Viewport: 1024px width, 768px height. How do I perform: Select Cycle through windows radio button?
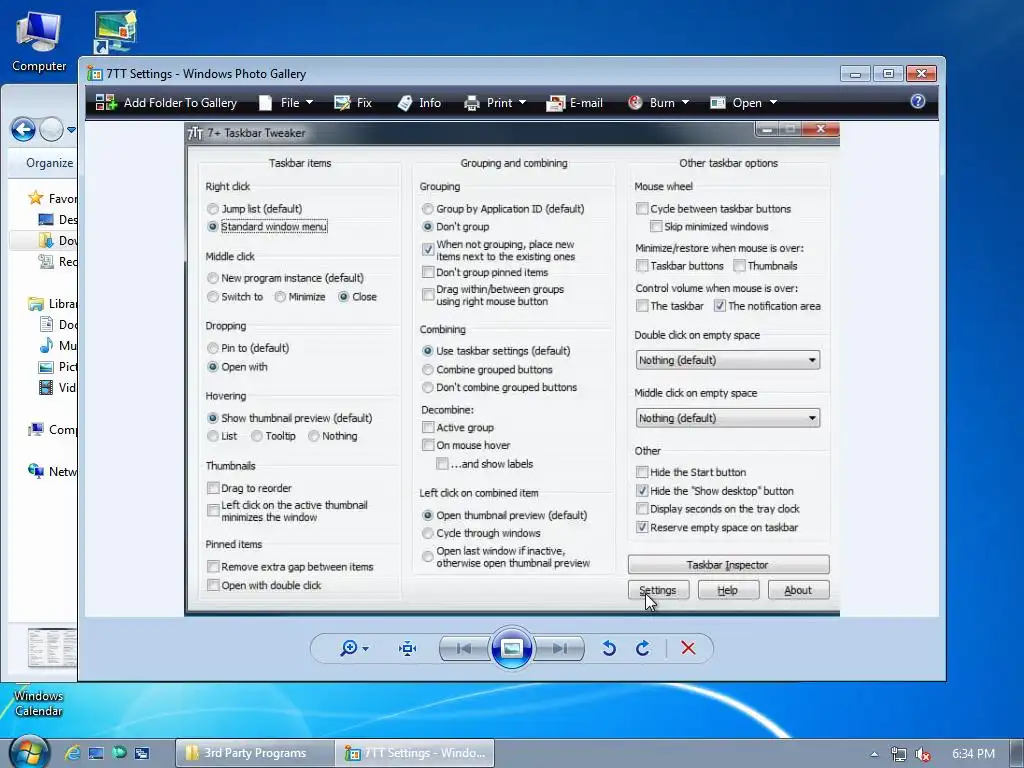(x=428, y=533)
